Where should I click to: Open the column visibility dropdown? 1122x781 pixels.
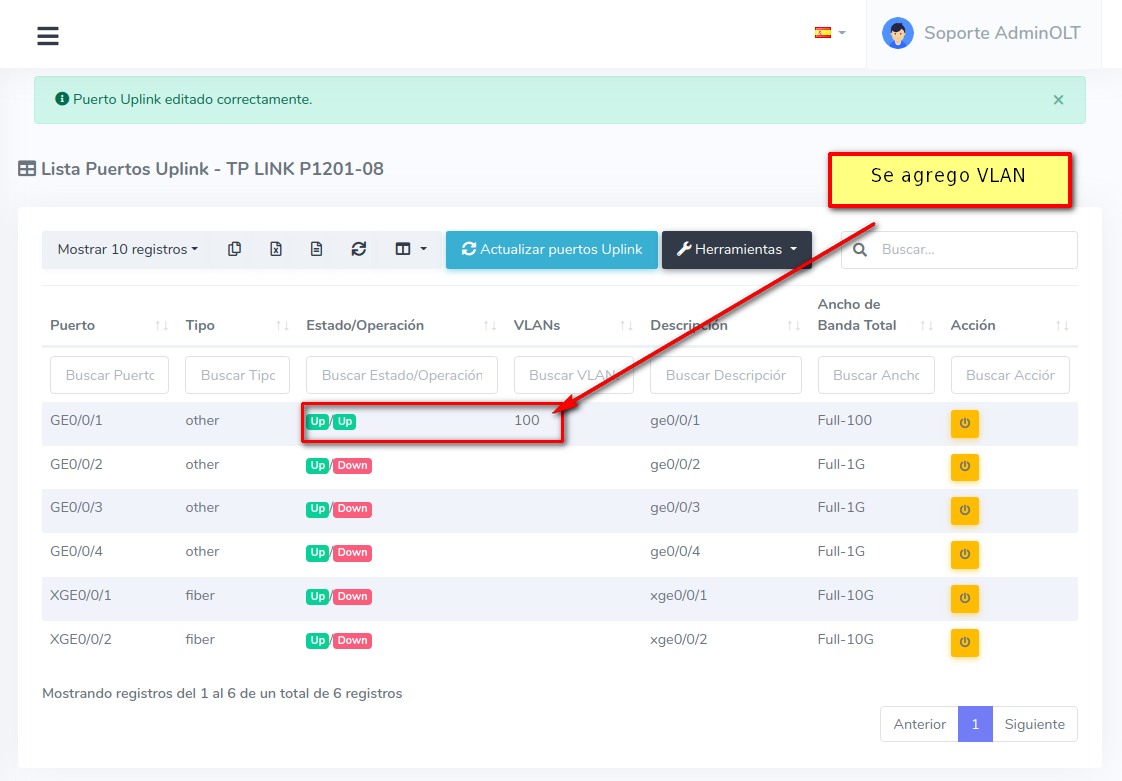coord(410,249)
